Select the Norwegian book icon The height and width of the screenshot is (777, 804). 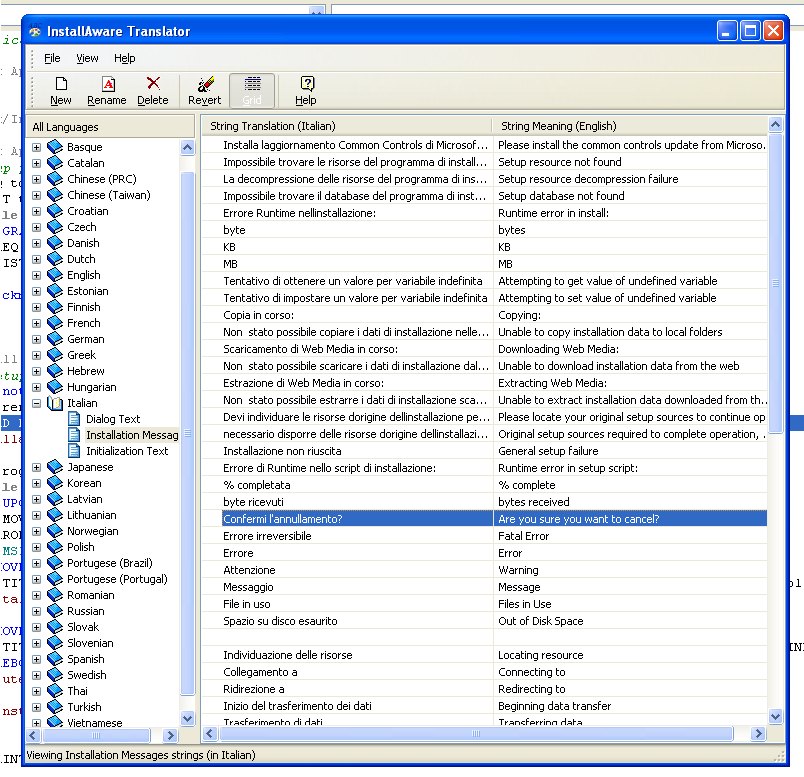click(55, 531)
